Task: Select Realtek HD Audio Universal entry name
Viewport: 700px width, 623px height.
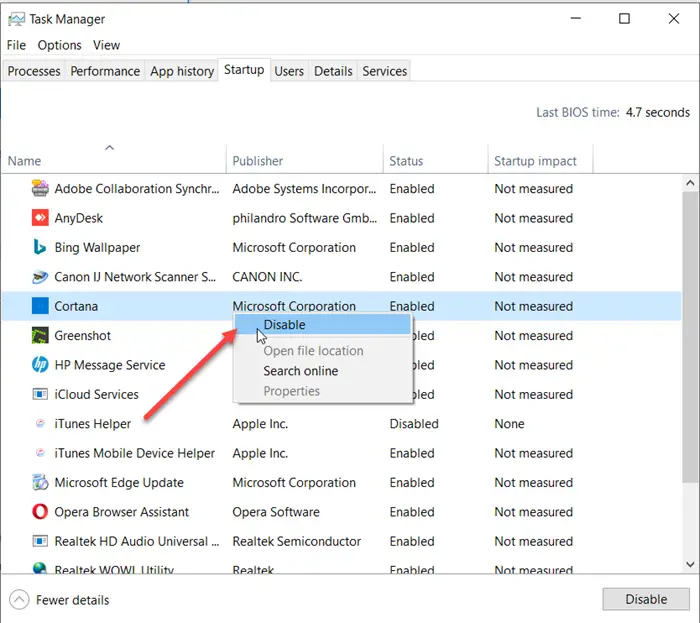Action: coord(137,541)
